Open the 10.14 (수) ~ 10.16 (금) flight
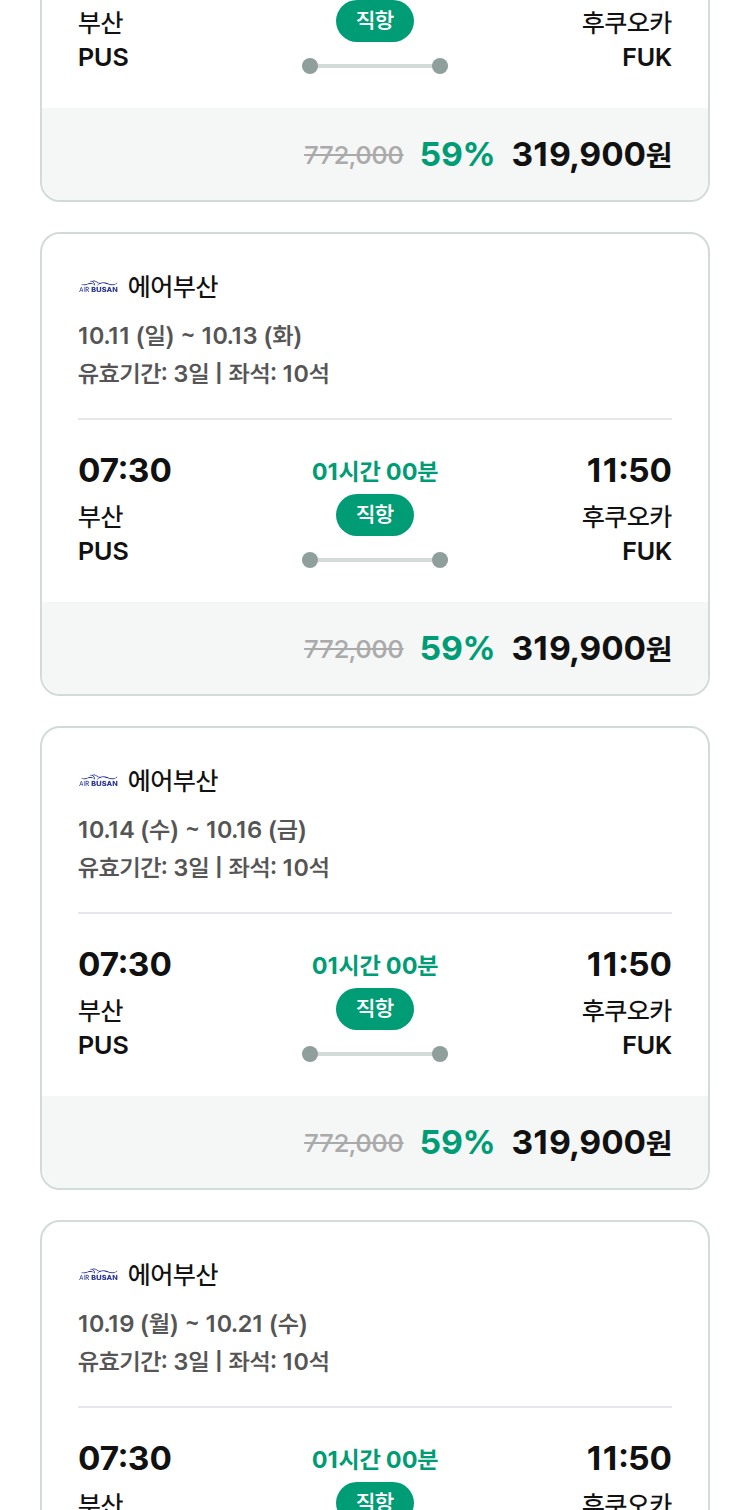 (375, 958)
